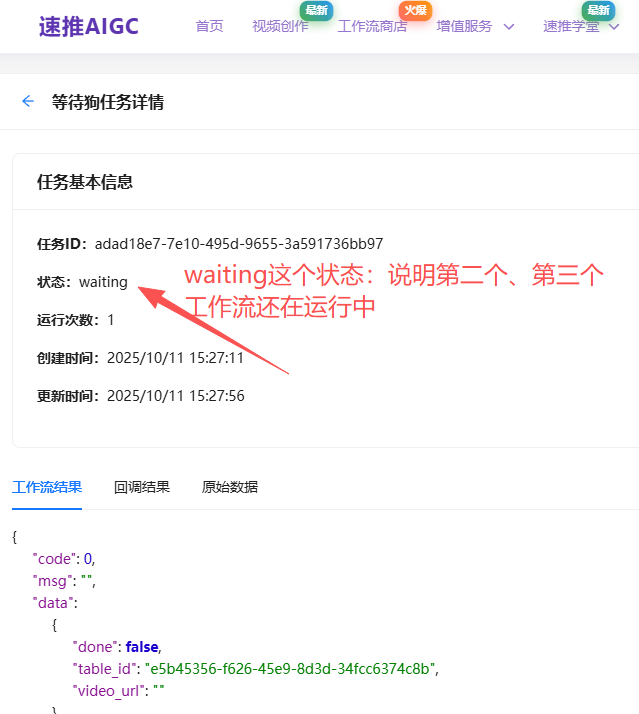The height and width of the screenshot is (714, 639).
Task: Expand the 速推学堂 dropdown menu
Action: pyautogui.click(x=581, y=26)
